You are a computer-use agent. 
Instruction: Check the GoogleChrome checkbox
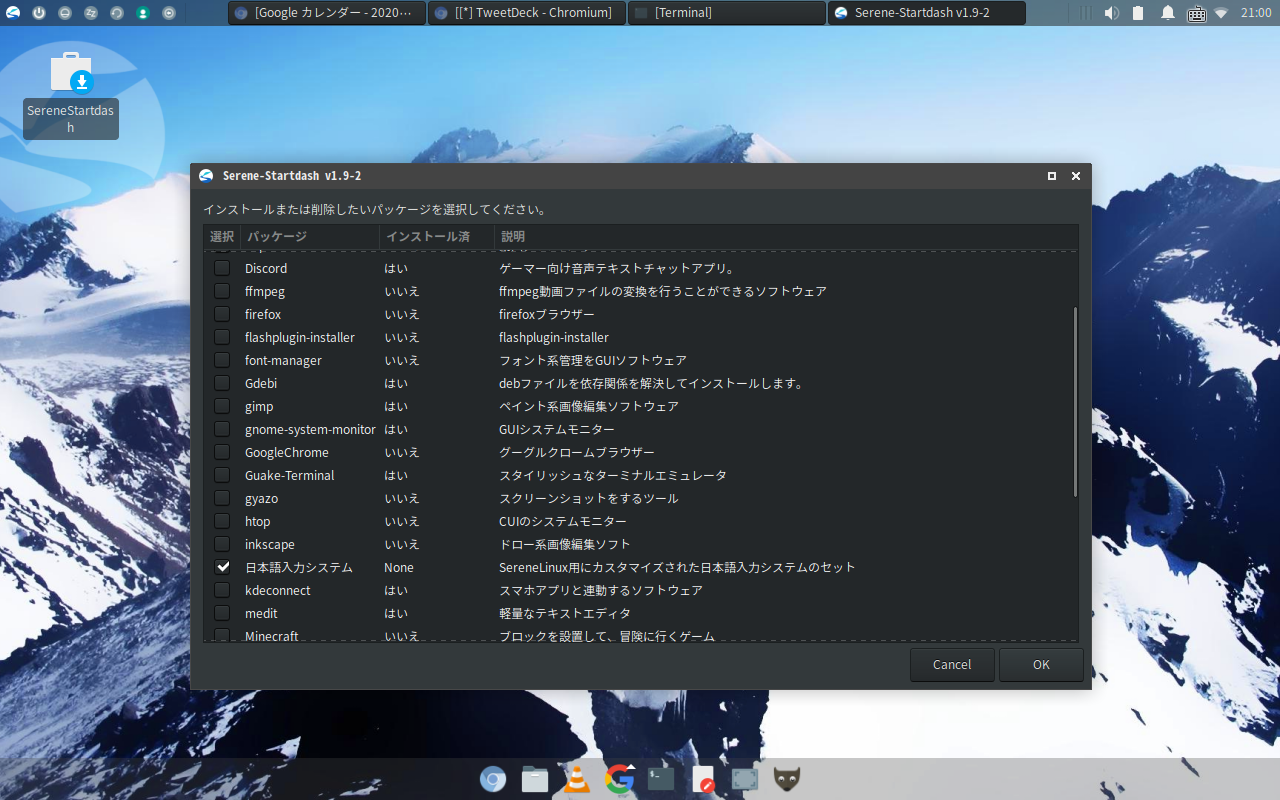tap(222, 452)
